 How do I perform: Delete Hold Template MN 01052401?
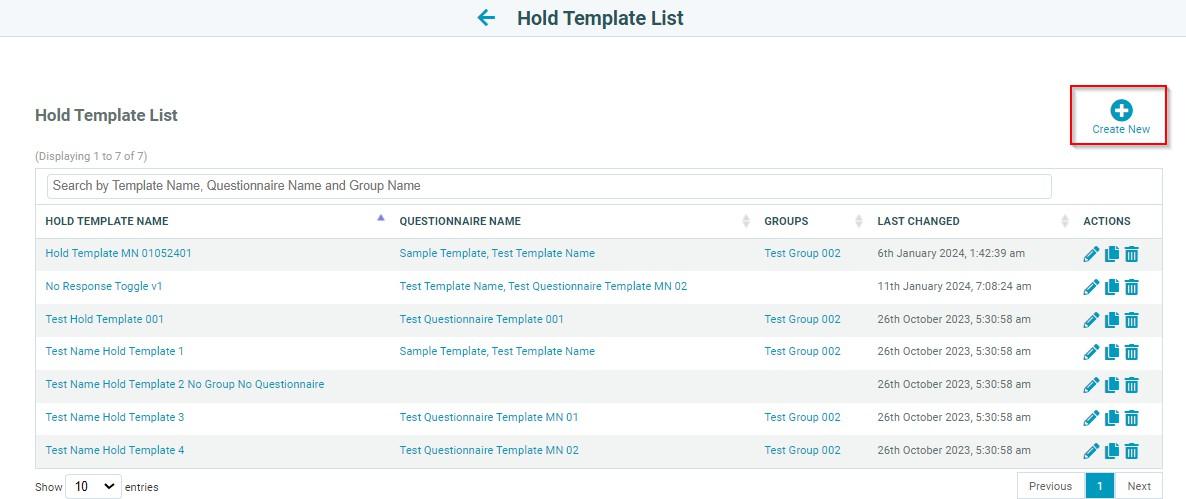pos(1132,254)
